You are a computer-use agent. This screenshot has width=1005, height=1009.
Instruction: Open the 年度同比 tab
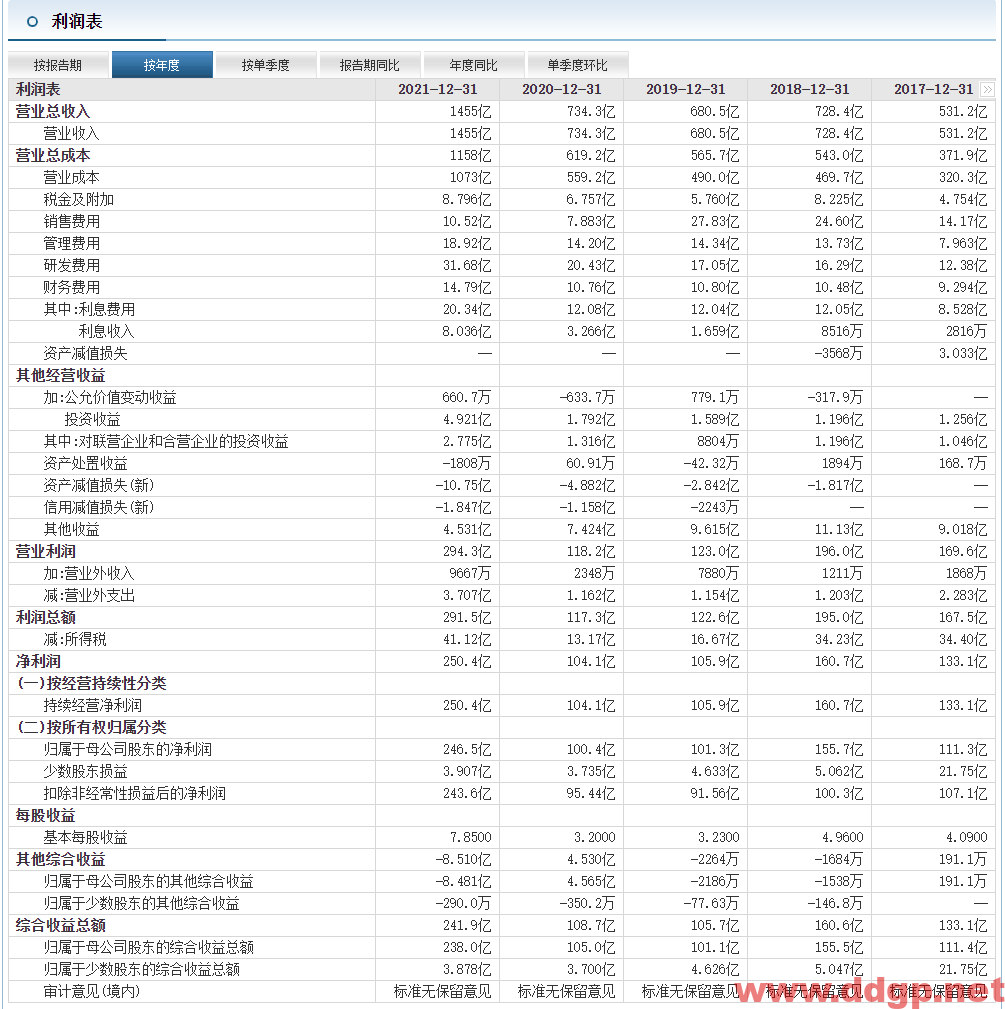point(474,65)
